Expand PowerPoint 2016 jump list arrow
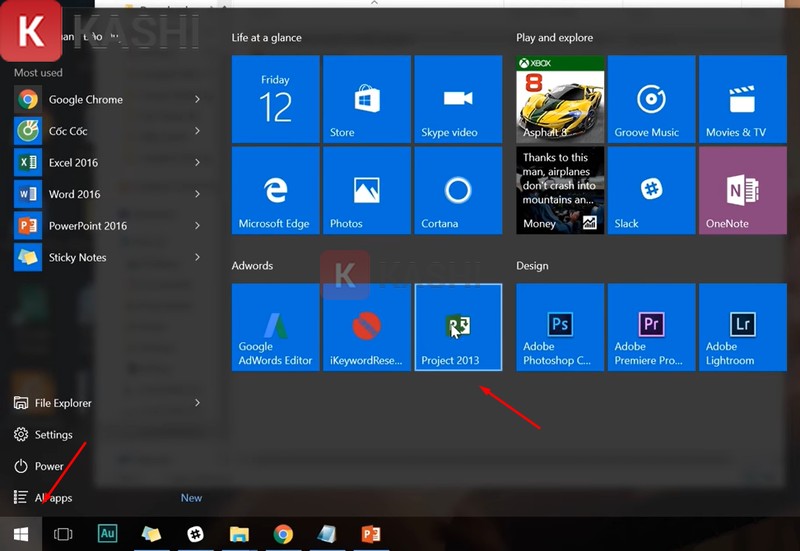 tap(197, 226)
